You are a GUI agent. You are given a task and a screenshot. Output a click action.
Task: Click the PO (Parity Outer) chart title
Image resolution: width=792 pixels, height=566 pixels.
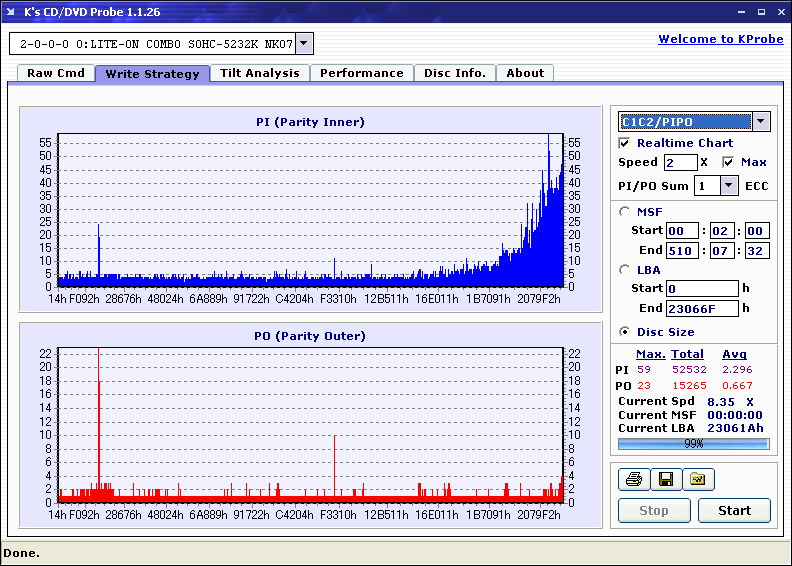(310, 336)
